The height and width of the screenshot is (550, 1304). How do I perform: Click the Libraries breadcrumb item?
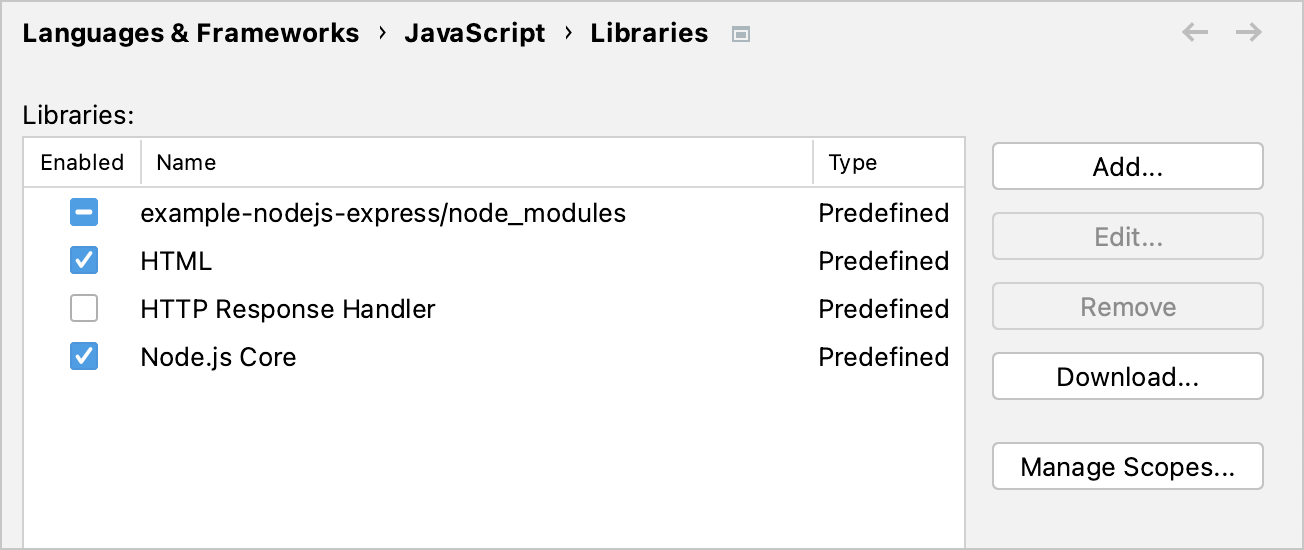pyautogui.click(x=649, y=33)
